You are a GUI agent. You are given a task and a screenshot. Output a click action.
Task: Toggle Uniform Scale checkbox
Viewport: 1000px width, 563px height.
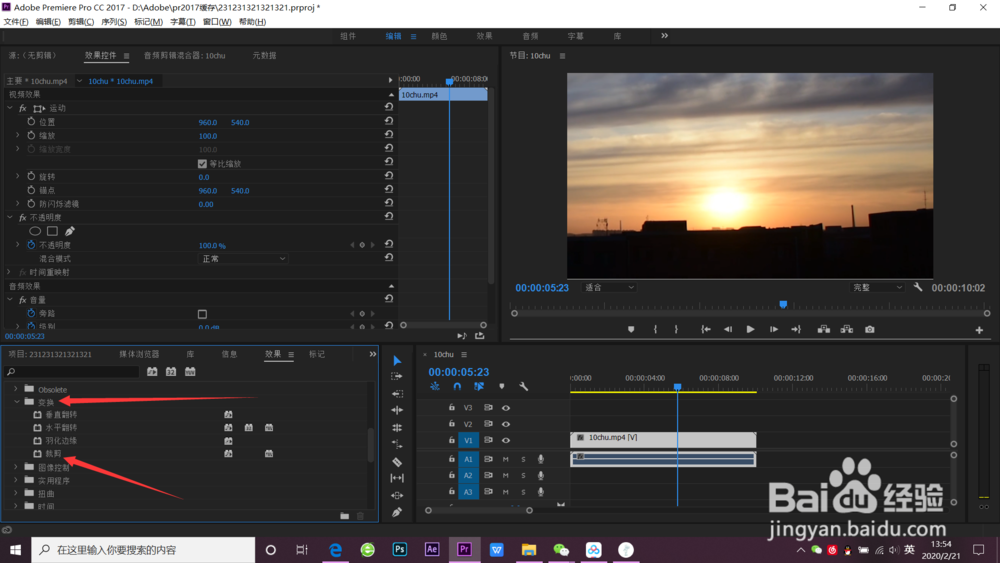(202, 164)
